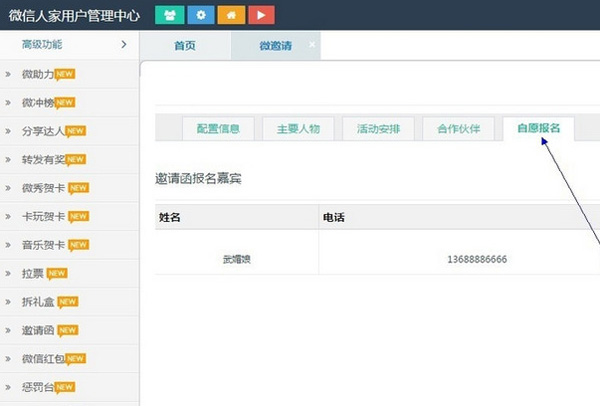The width and height of the screenshot is (600, 406).
Task: Click the 姓名 column header
Action: pos(237,217)
